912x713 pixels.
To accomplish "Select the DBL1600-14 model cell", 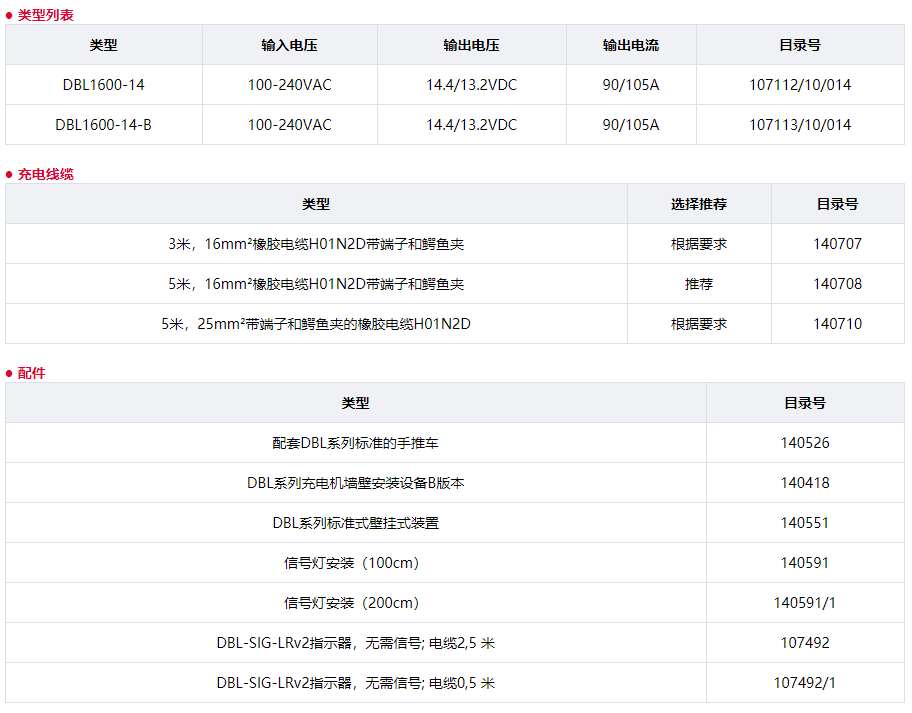I will pyautogui.click(x=103, y=85).
